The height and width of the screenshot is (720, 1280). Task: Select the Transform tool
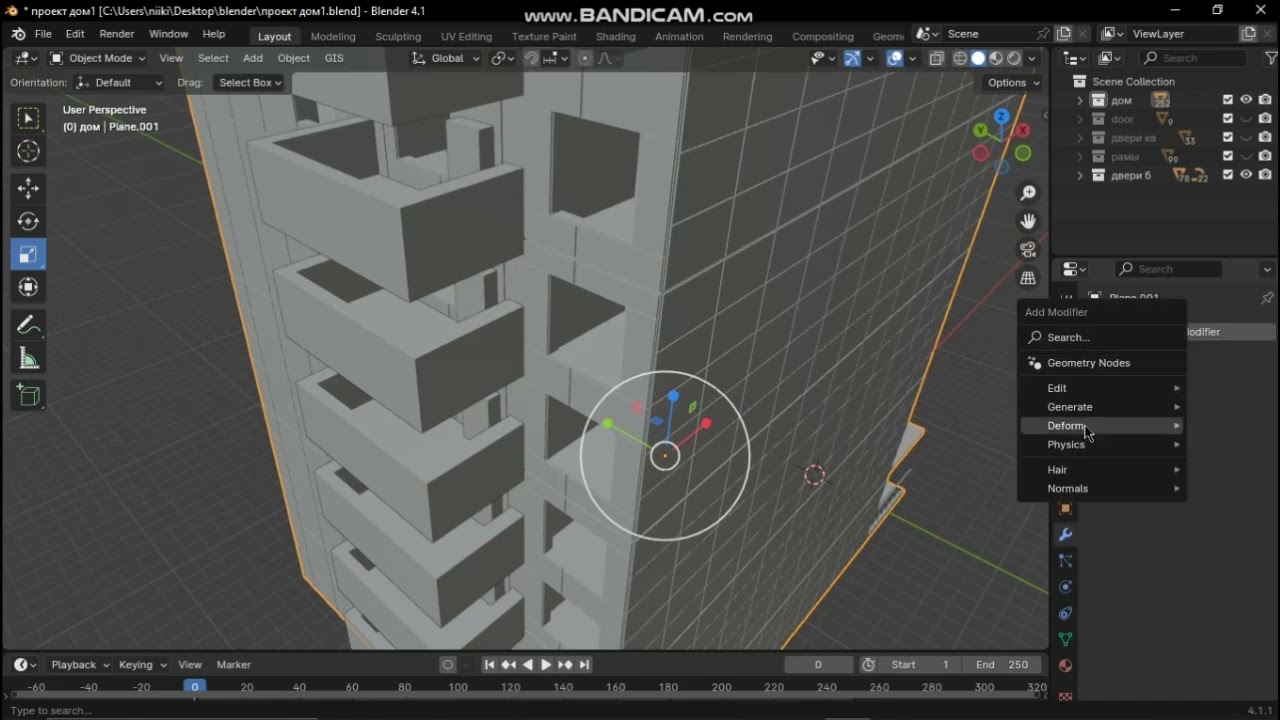point(28,287)
